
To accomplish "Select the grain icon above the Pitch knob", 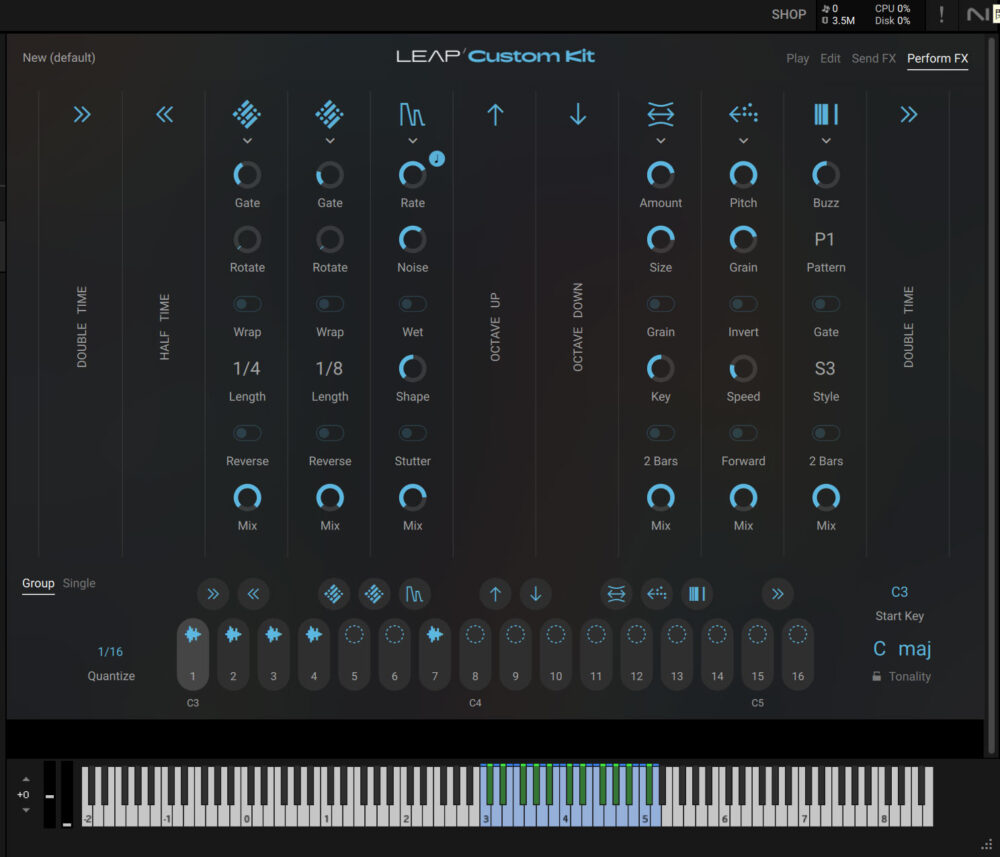I will point(744,115).
